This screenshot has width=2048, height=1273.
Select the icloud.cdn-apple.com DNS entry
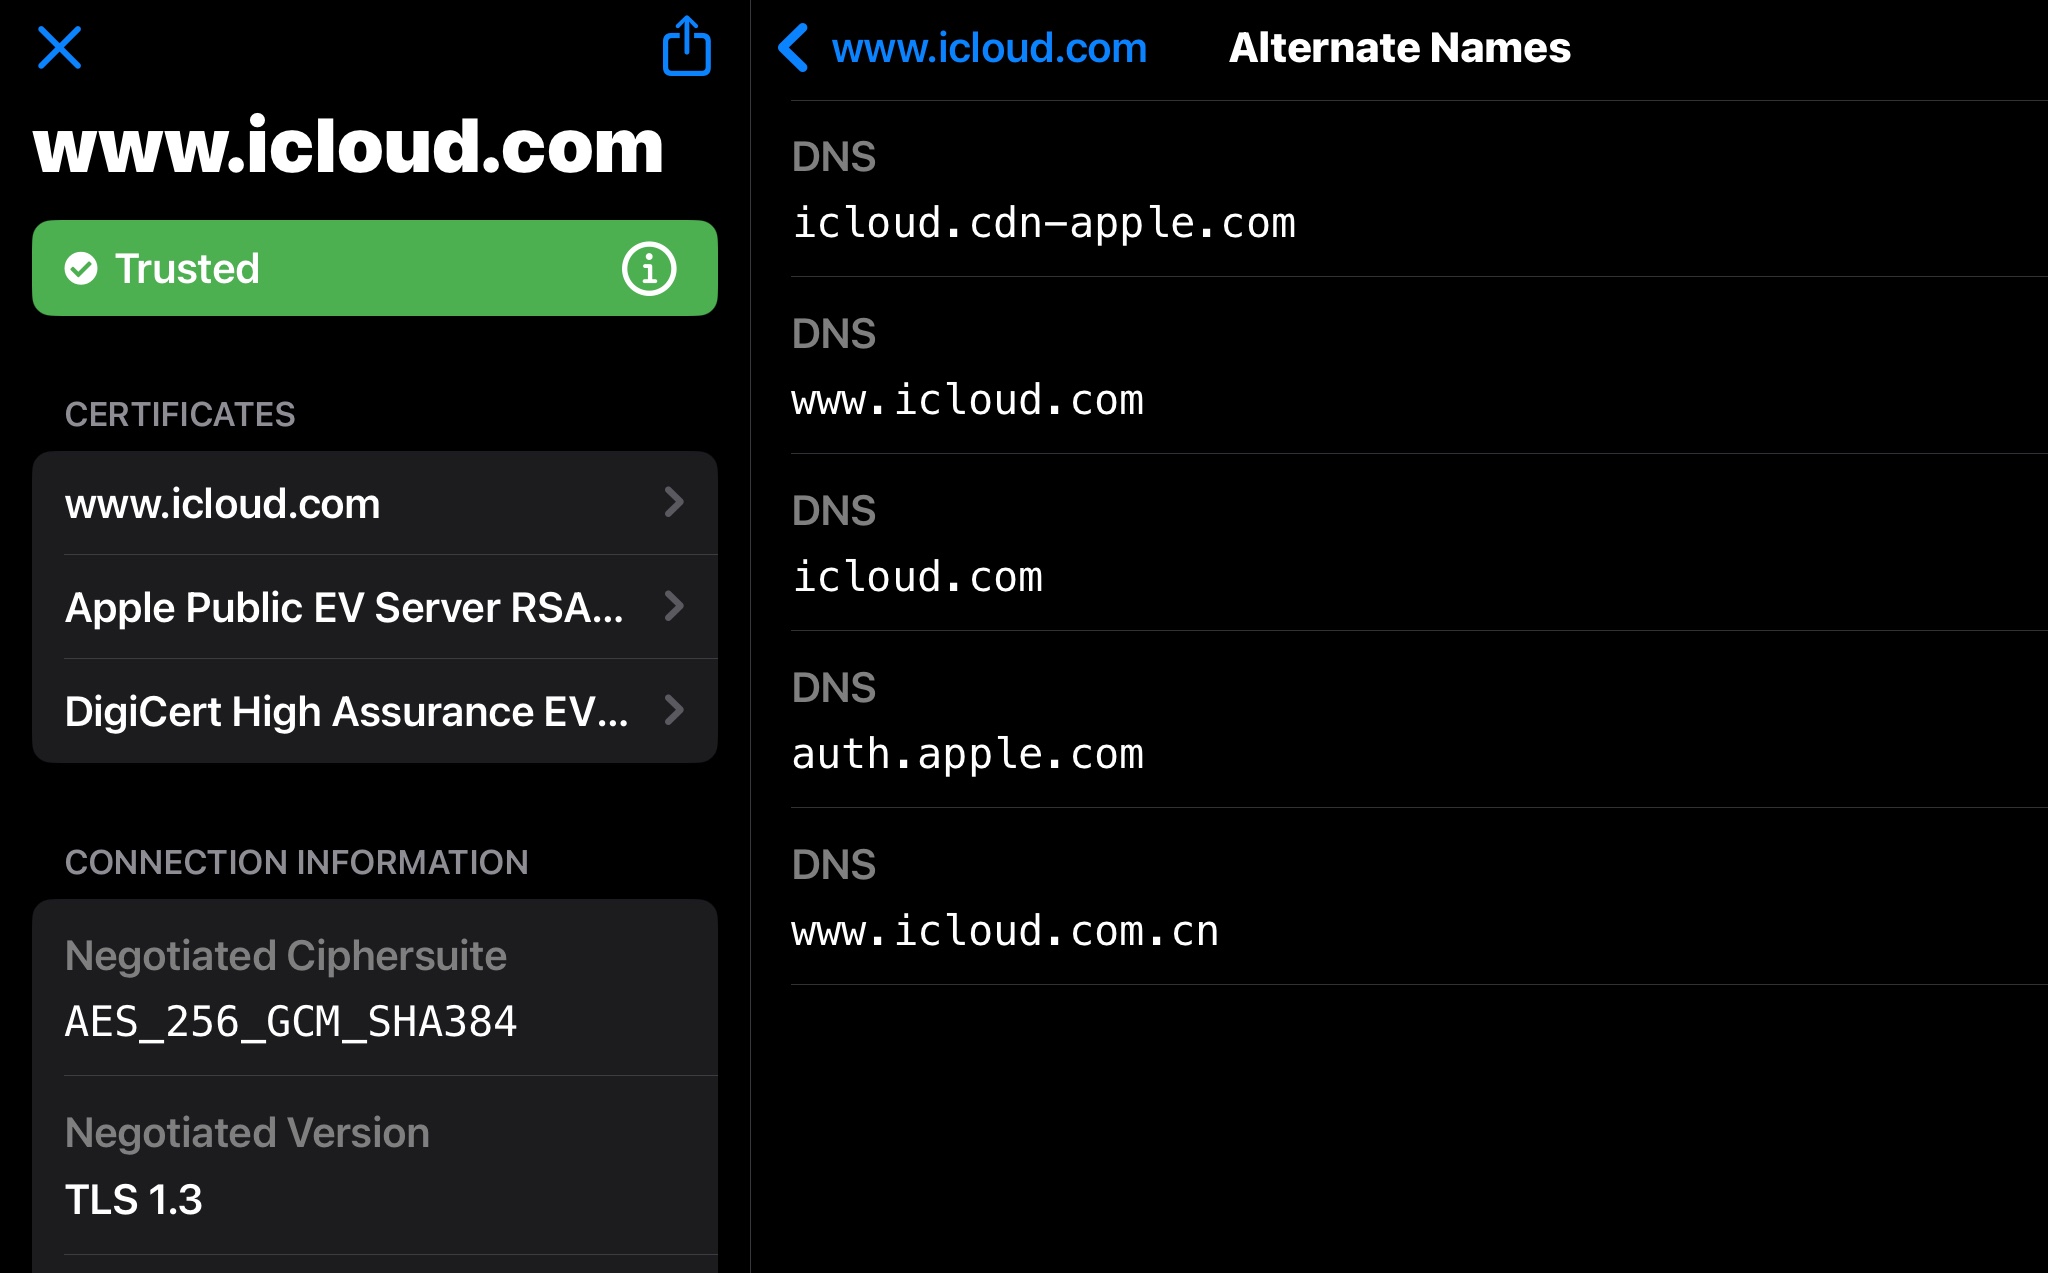pyautogui.click(x=1043, y=222)
